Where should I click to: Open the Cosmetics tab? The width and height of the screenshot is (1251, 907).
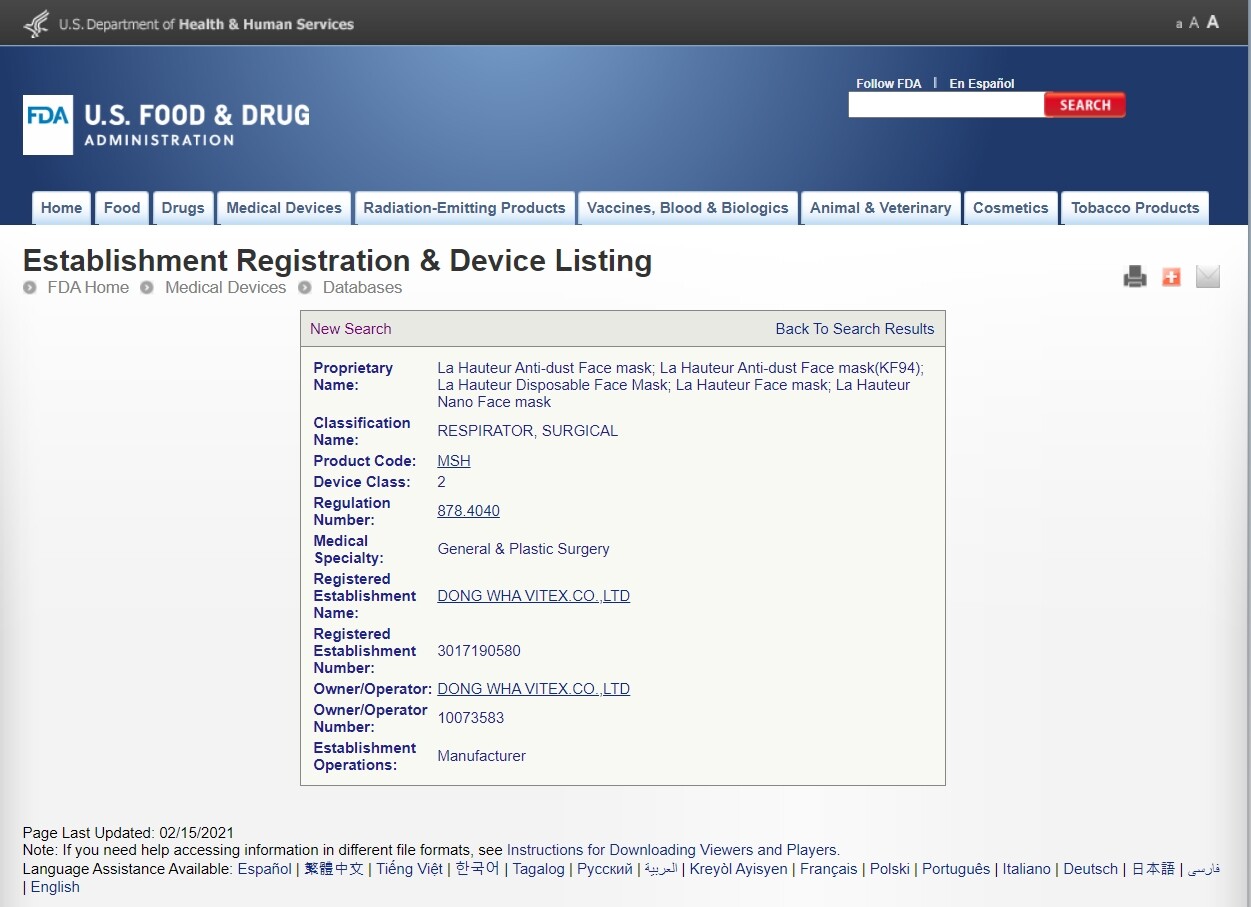1011,208
